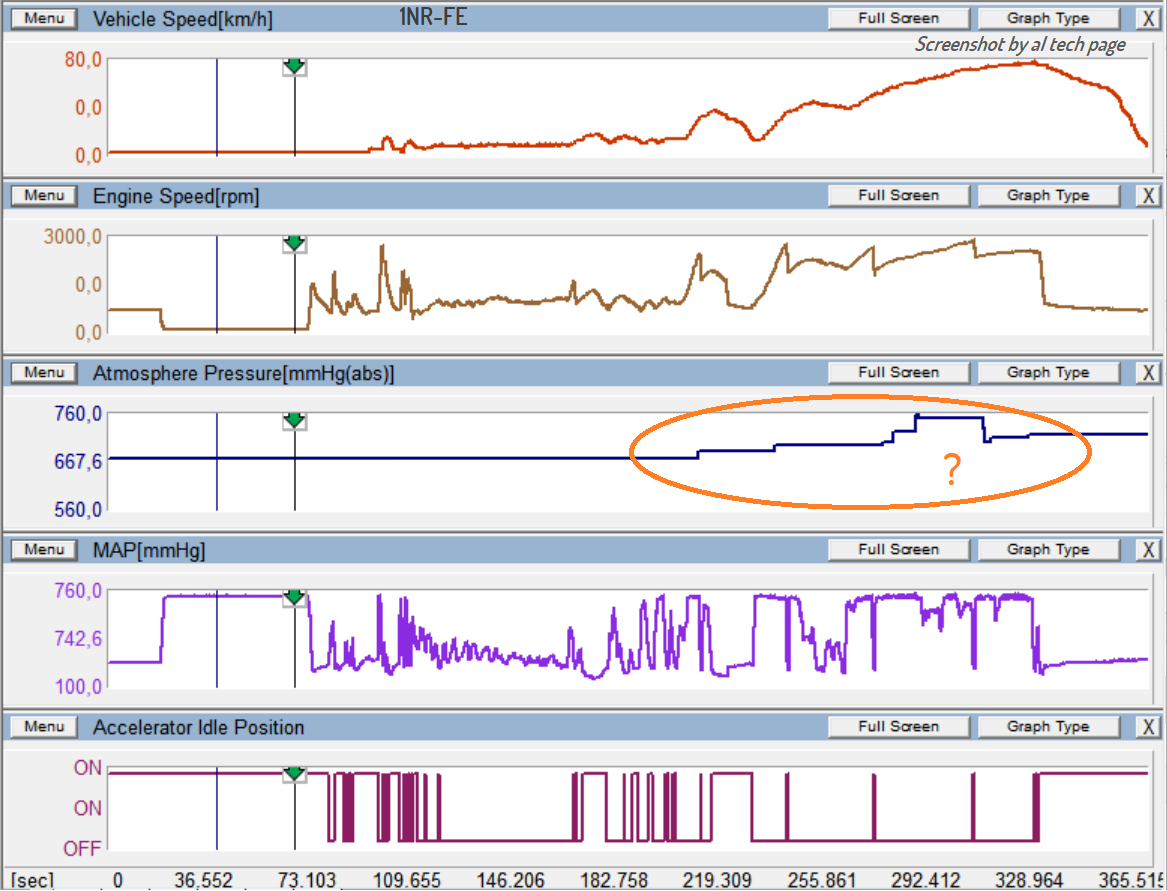Change Graph Type for Engine Speed

[1047, 195]
